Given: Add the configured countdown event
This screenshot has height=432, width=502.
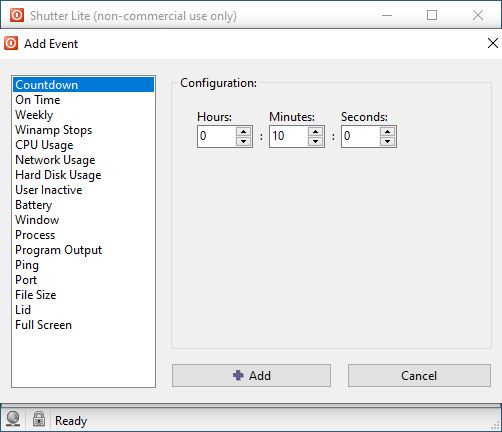Looking at the screenshot, I should [x=251, y=376].
